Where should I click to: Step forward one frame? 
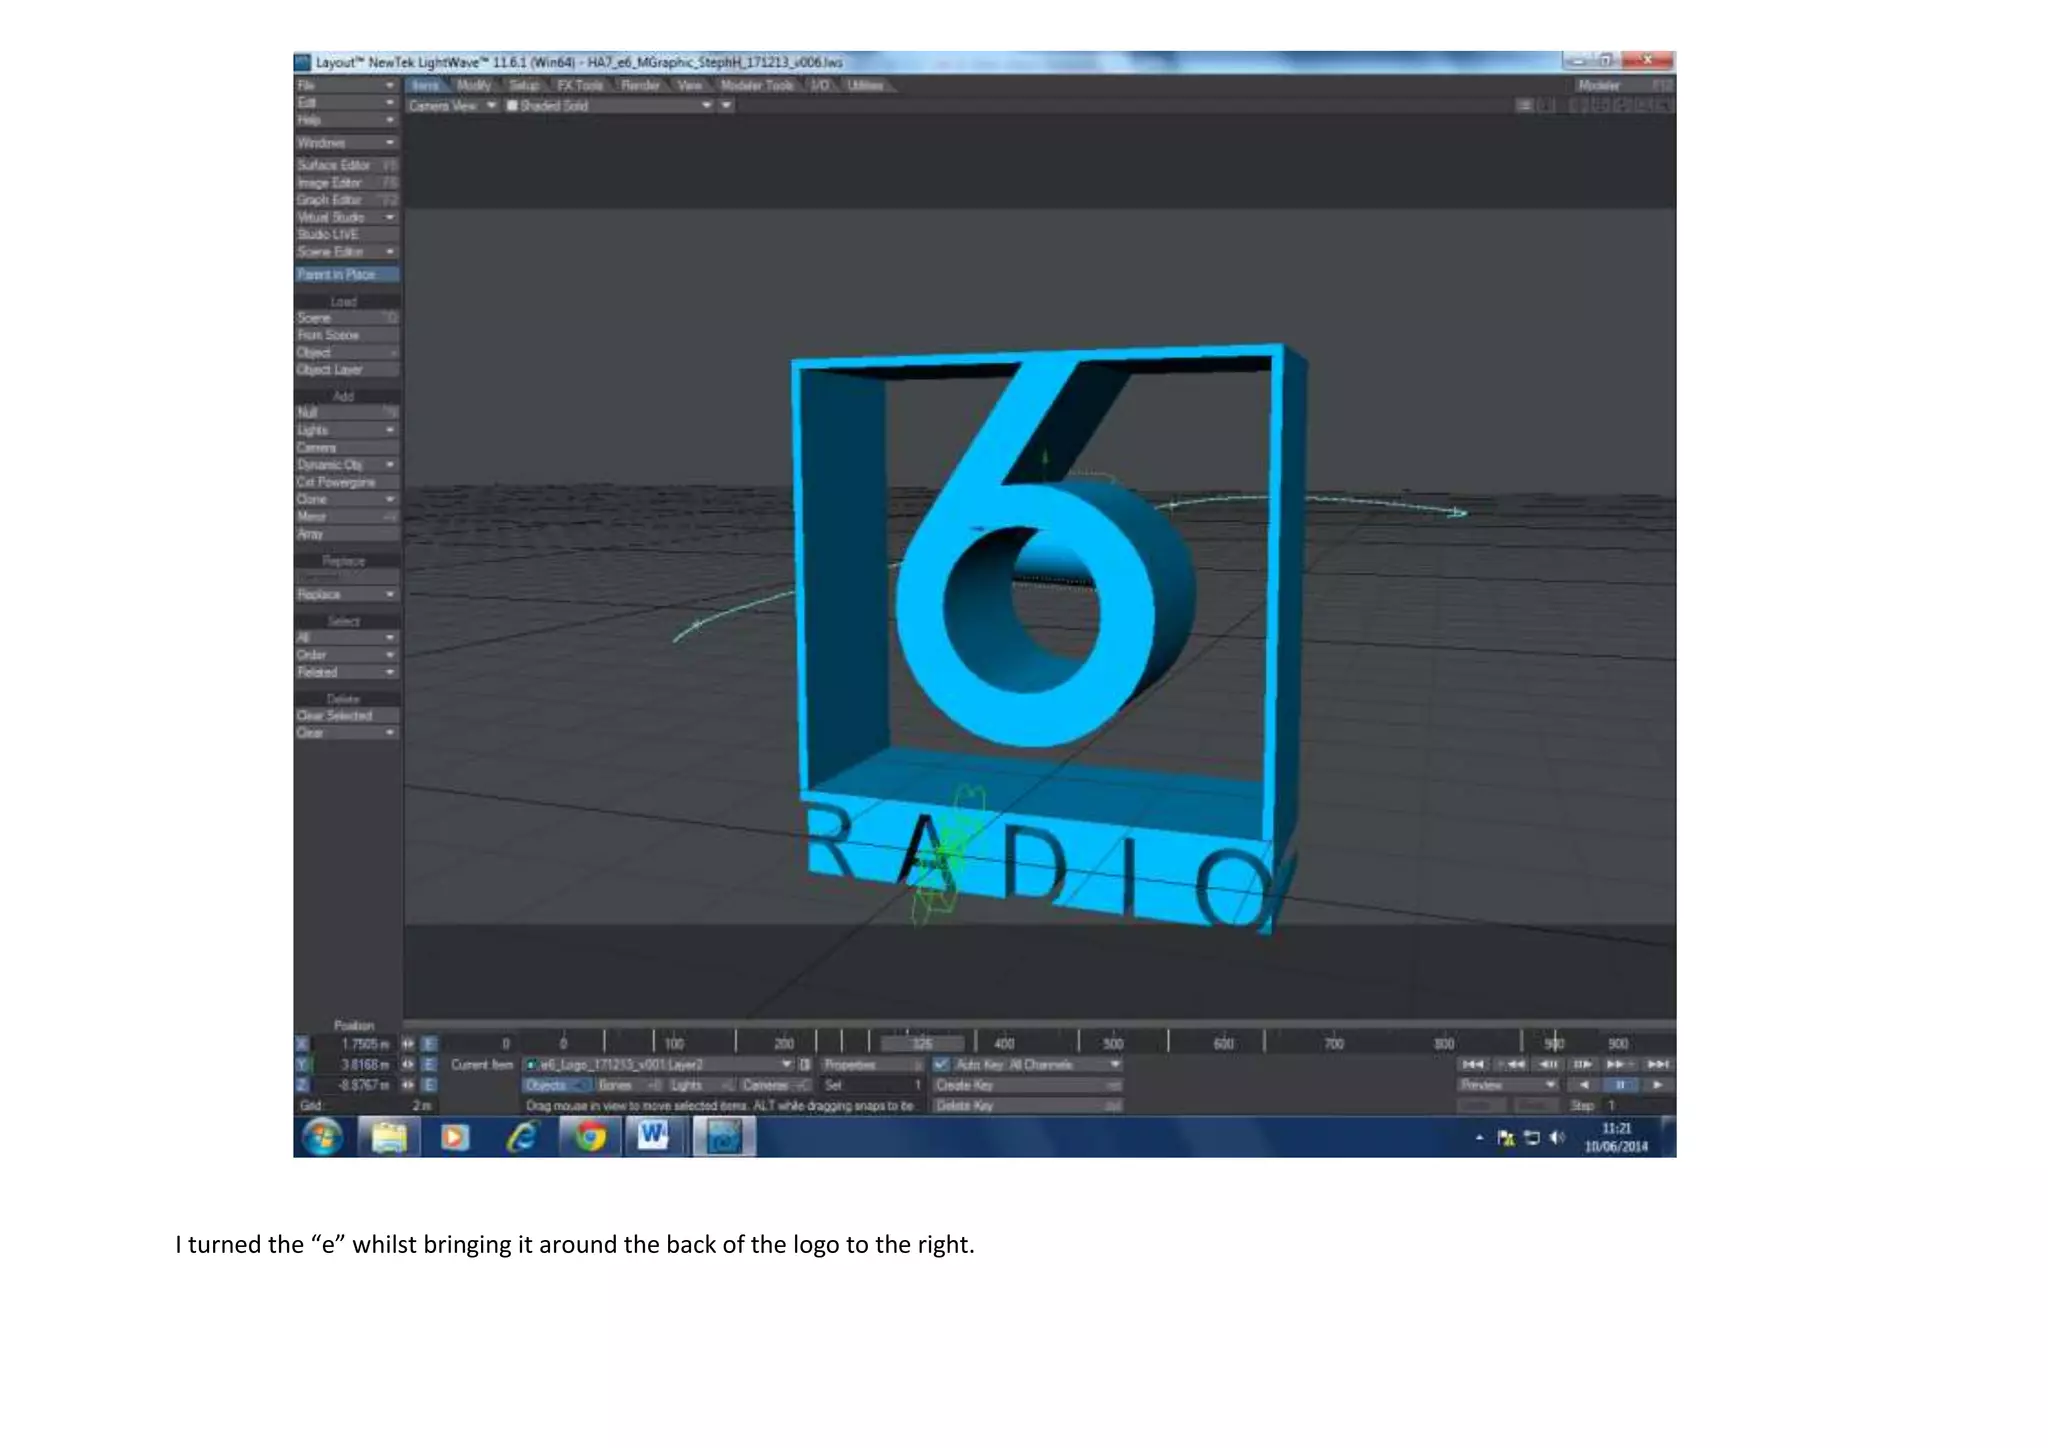[x=1582, y=1064]
